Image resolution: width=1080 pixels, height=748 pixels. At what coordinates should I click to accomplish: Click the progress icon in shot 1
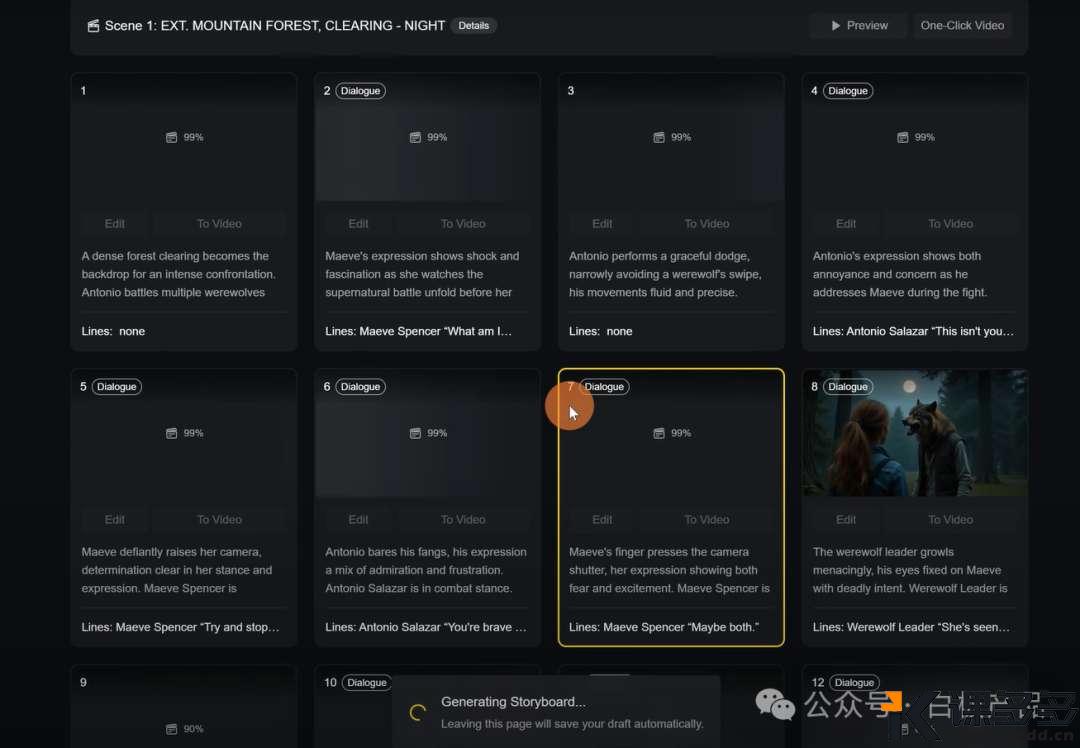(171, 137)
